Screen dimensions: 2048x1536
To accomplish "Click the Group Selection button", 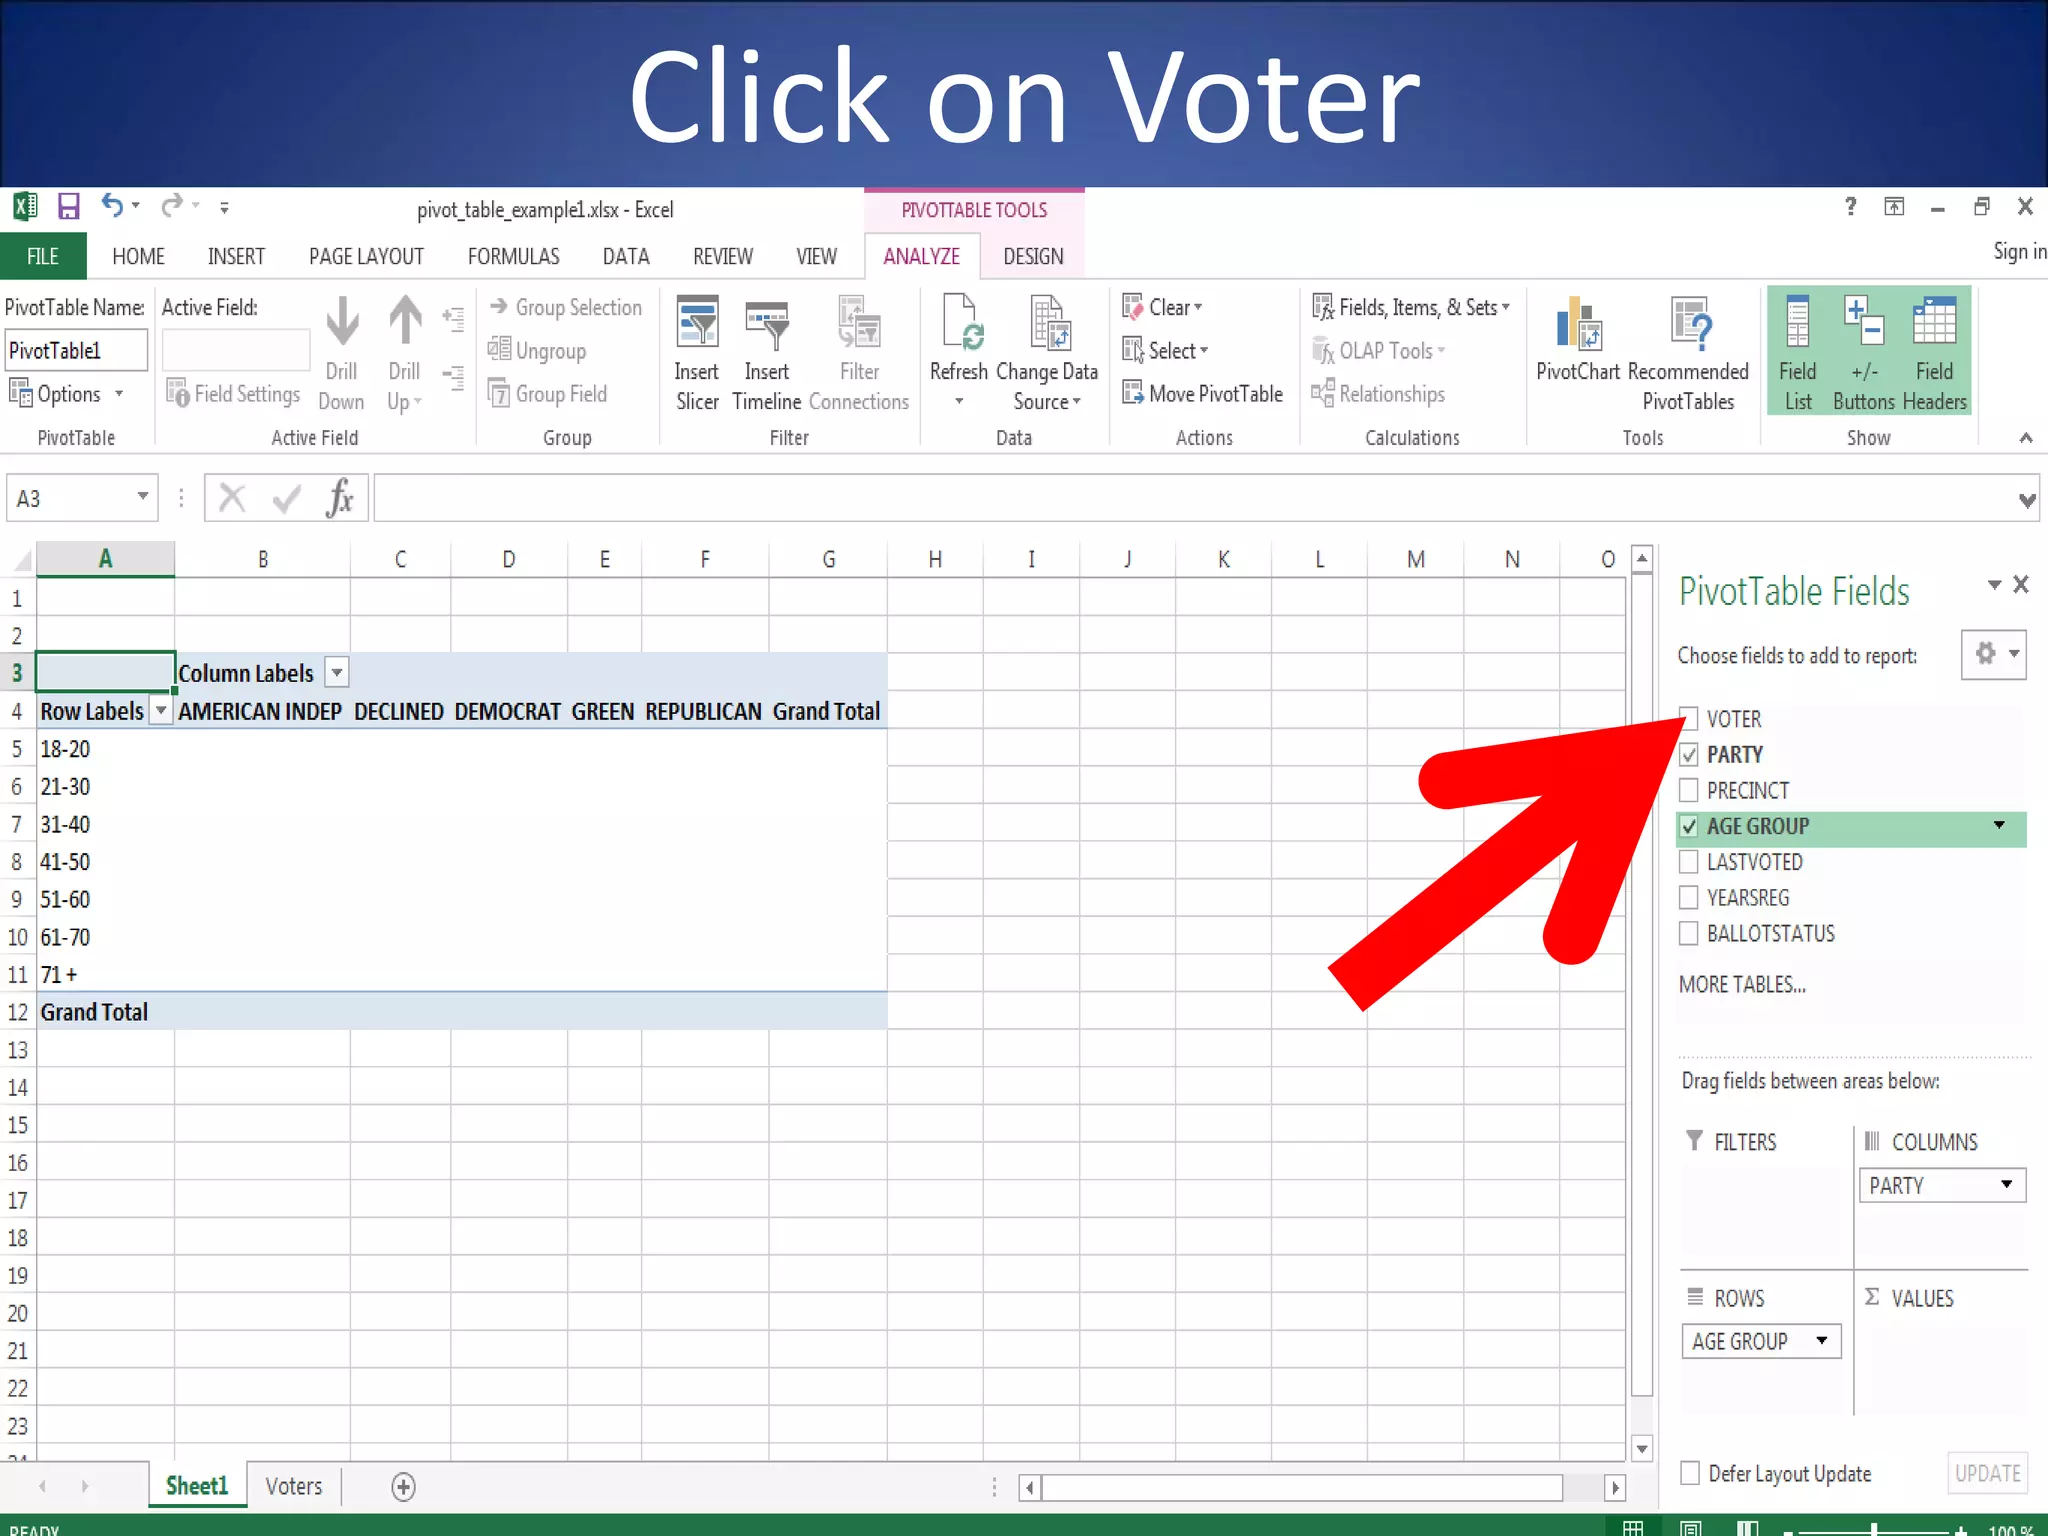I will [566, 307].
